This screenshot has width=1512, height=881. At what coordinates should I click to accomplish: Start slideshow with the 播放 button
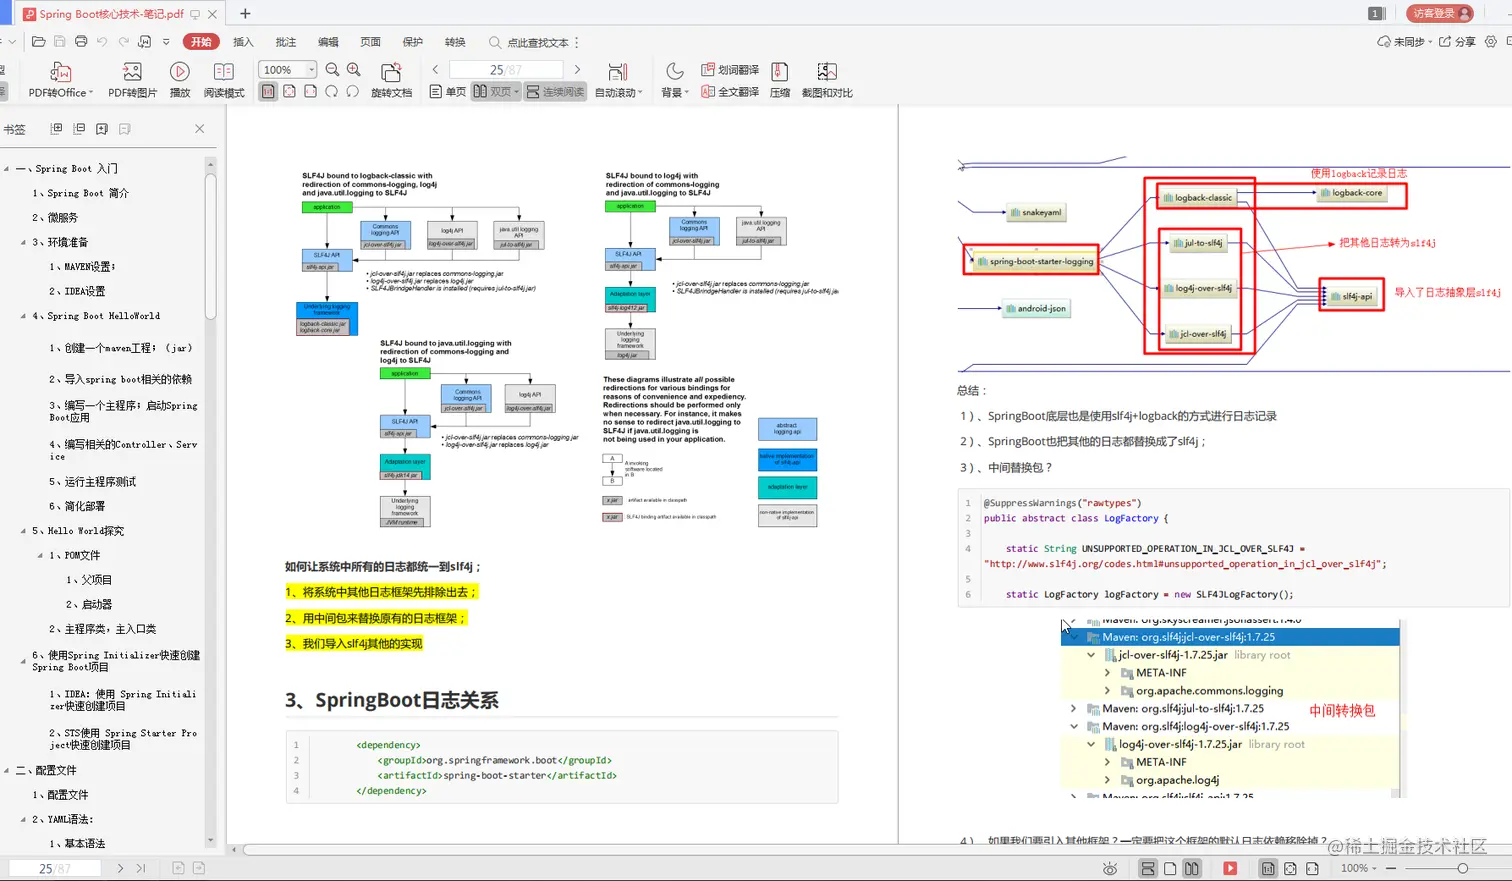click(x=180, y=80)
